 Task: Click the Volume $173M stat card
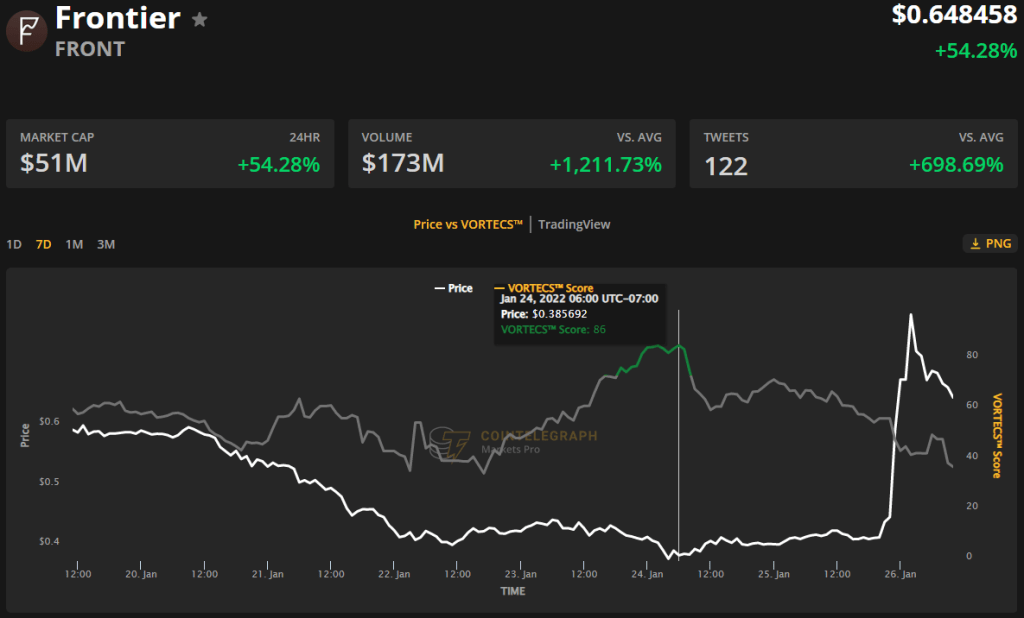click(x=511, y=153)
